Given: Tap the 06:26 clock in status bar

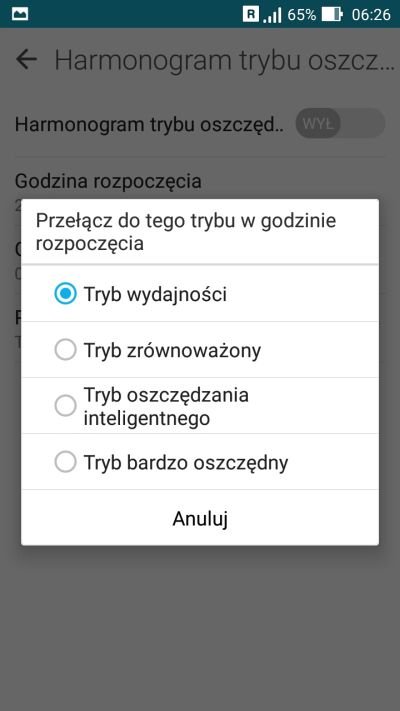Looking at the screenshot, I should [x=371, y=15].
